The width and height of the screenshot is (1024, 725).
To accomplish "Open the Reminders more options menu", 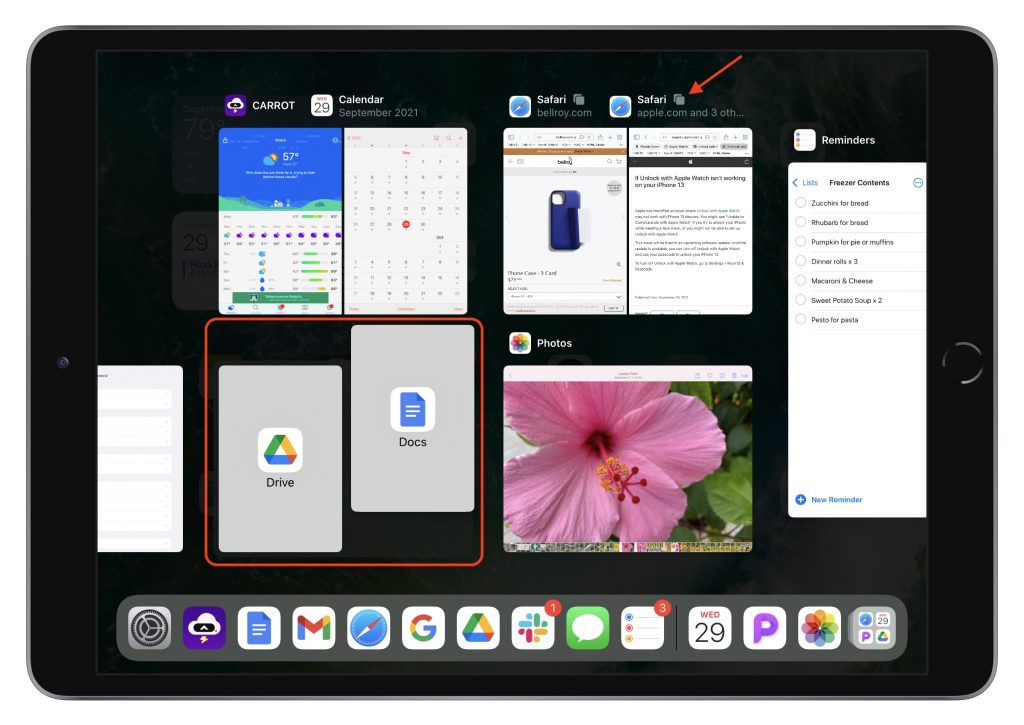I will point(917,183).
